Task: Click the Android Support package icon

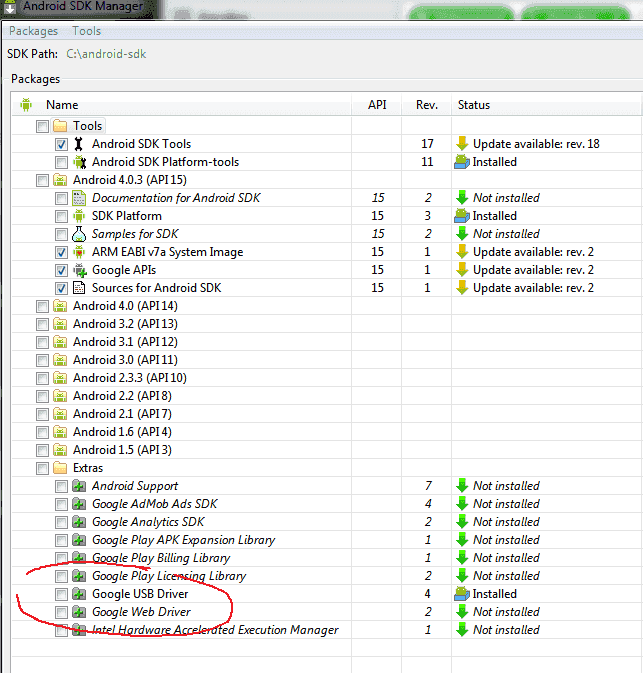Action: coord(79,486)
